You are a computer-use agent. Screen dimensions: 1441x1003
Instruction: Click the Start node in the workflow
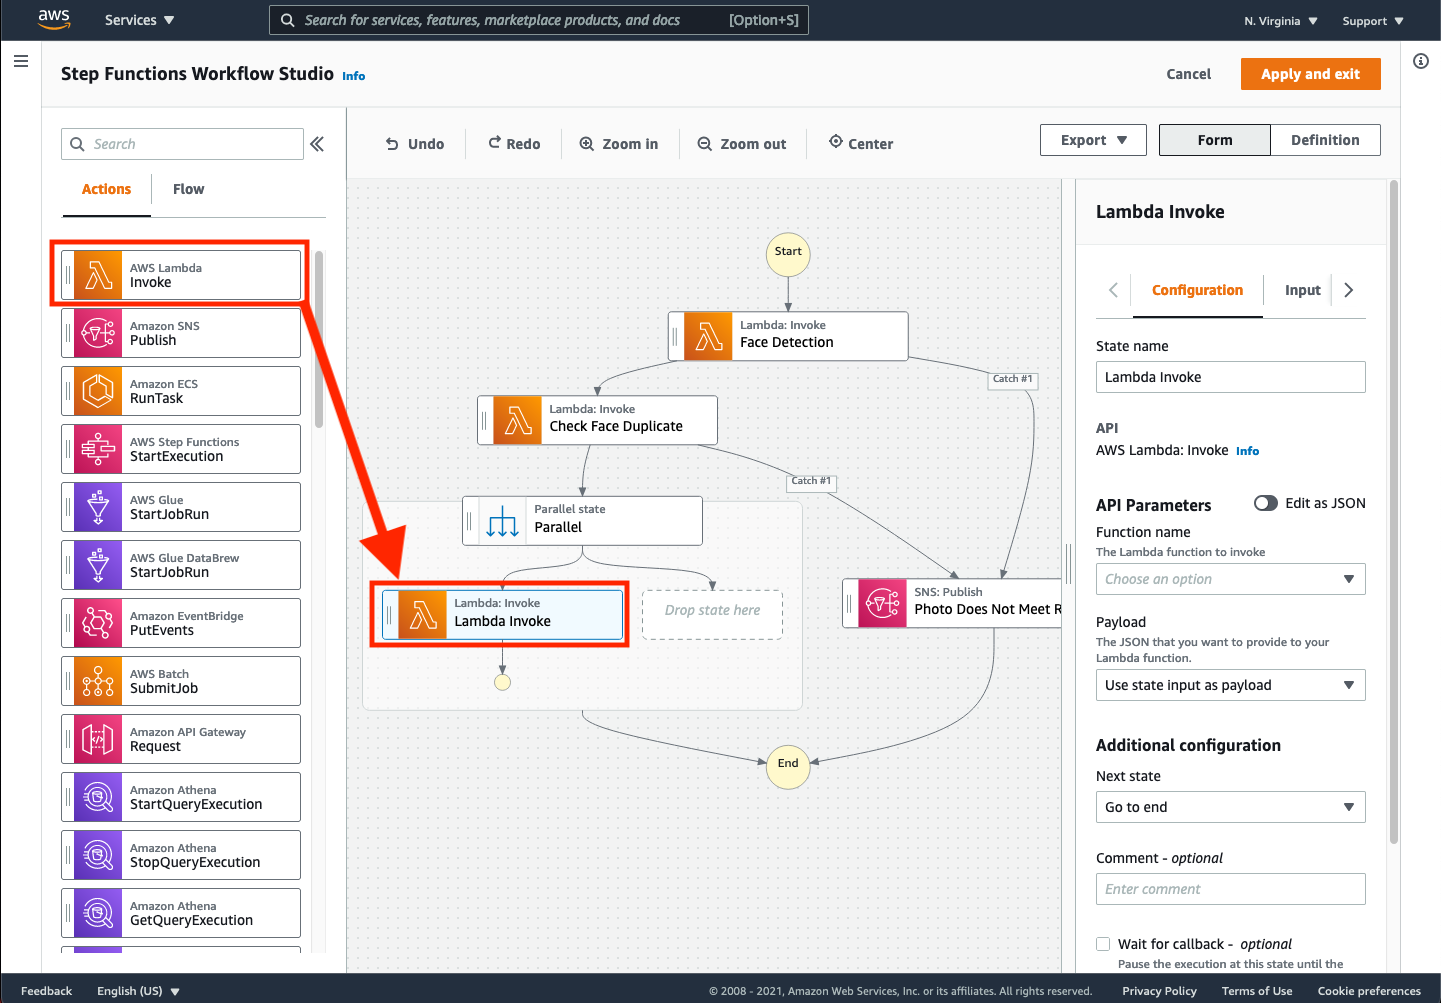click(x=788, y=253)
